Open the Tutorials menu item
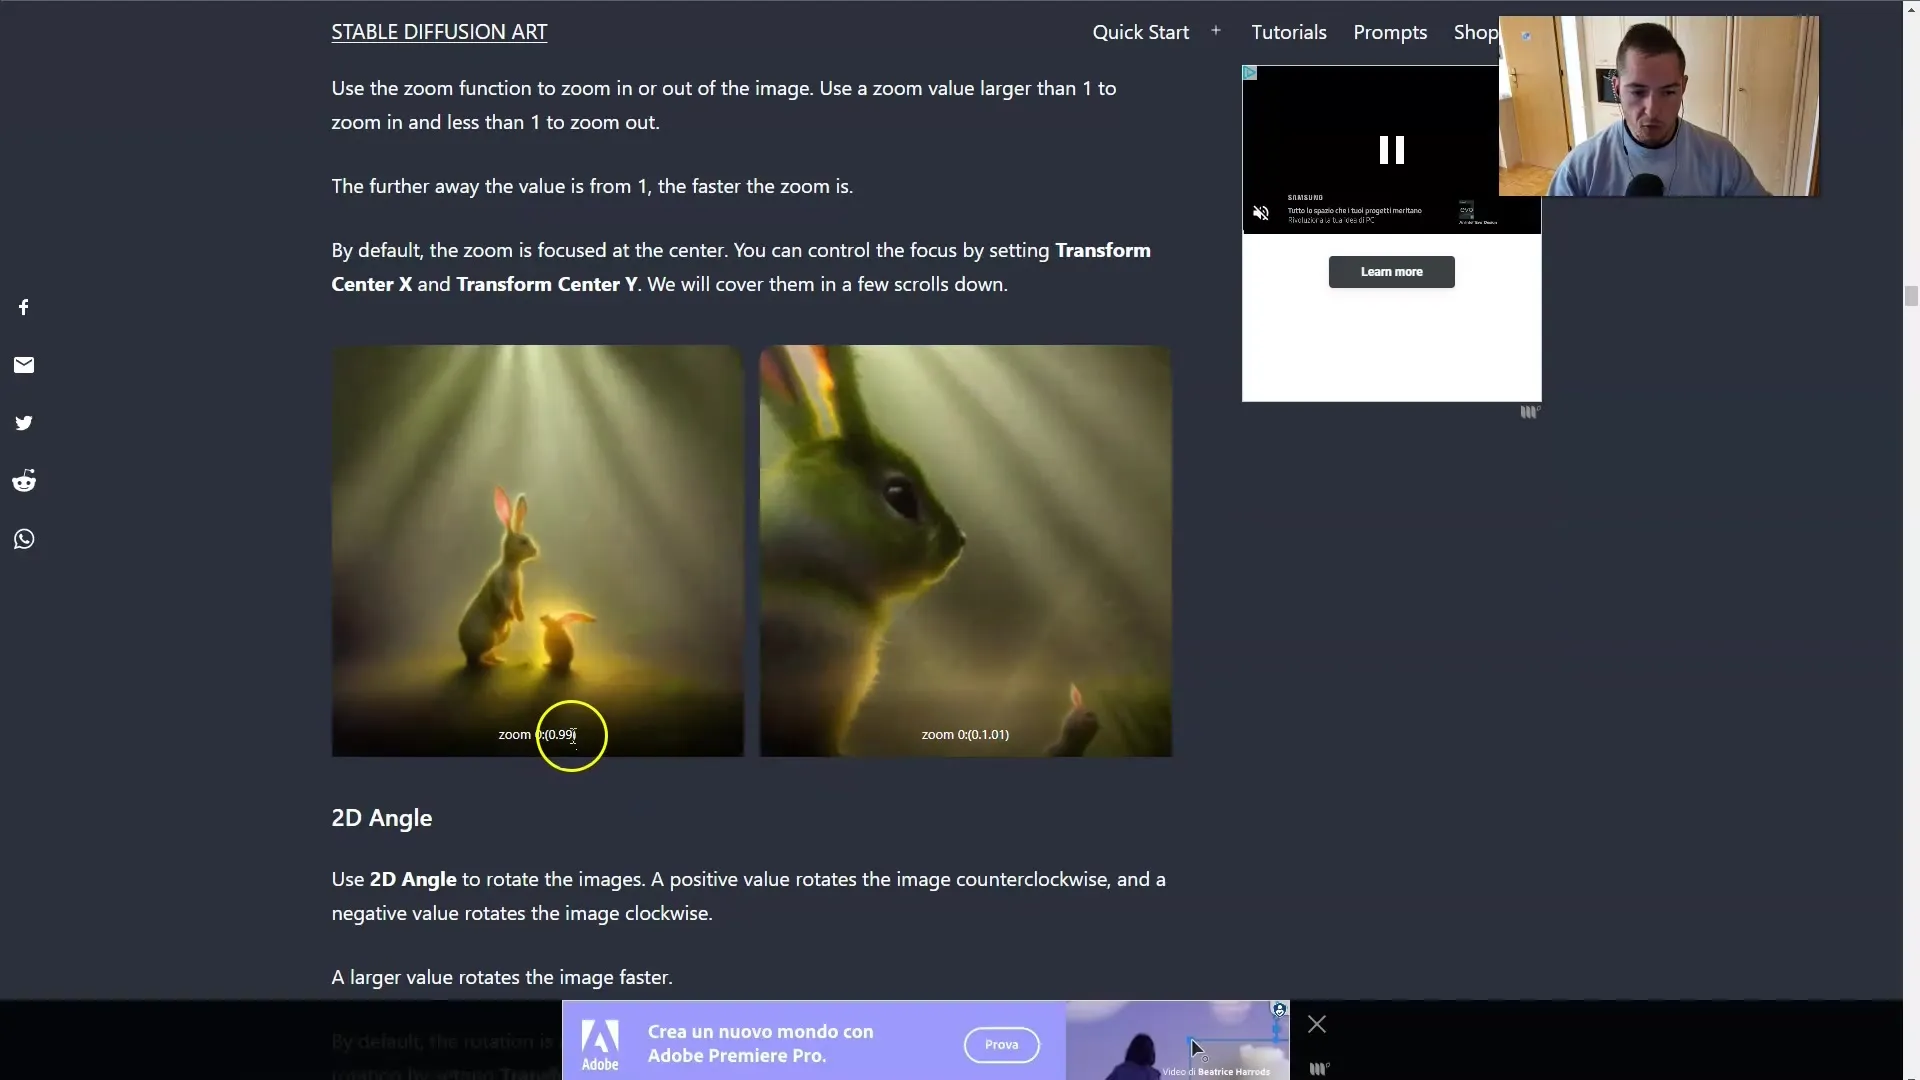The width and height of the screenshot is (1920, 1080). [1290, 32]
